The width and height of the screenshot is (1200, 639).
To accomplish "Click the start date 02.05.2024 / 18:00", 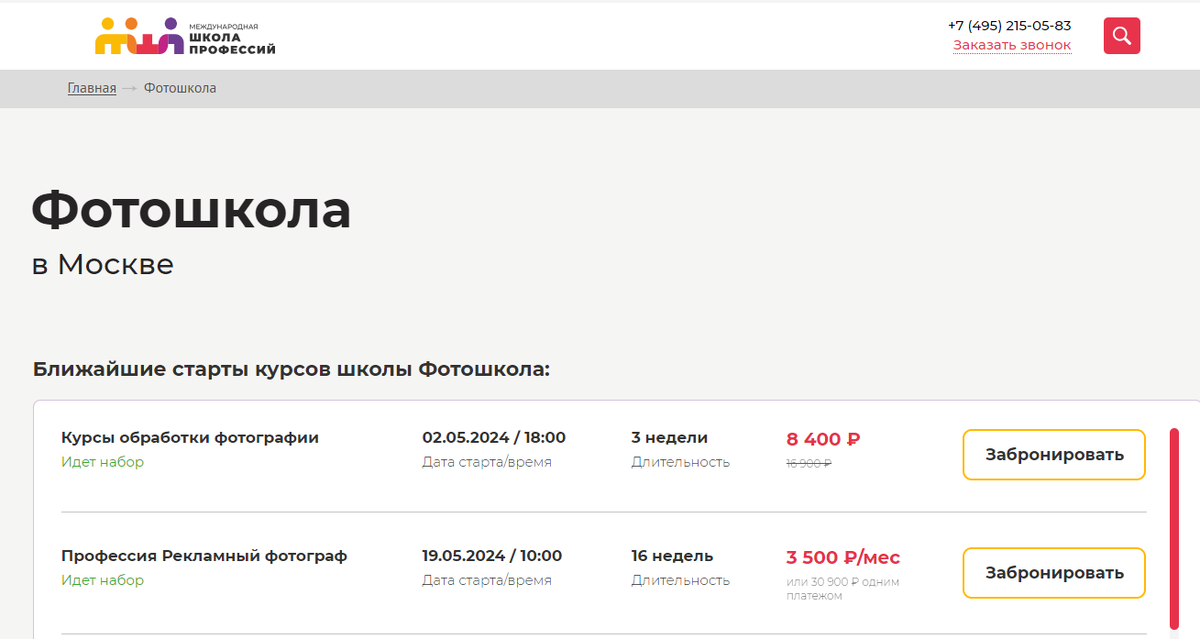I will pos(494,437).
